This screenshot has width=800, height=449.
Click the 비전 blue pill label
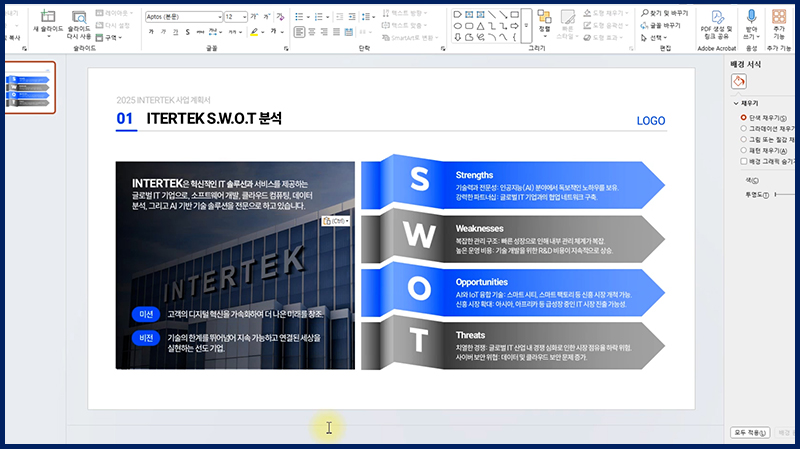[146, 338]
